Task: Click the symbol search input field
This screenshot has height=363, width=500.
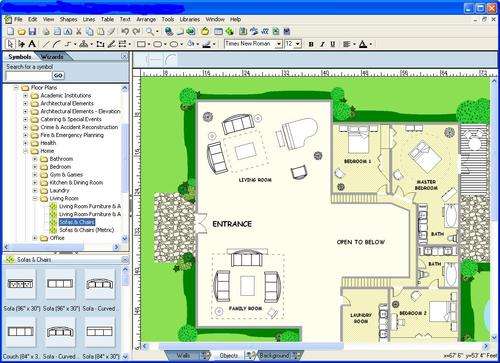Action: click(x=29, y=76)
